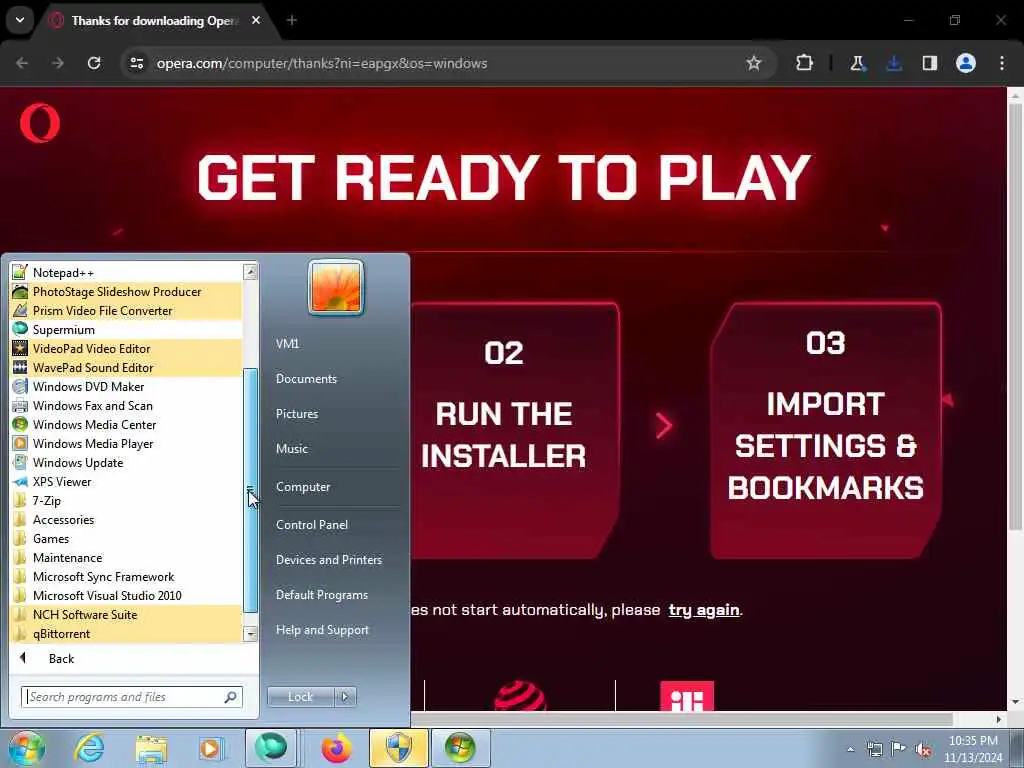Click the try again link

tap(703, 610)
